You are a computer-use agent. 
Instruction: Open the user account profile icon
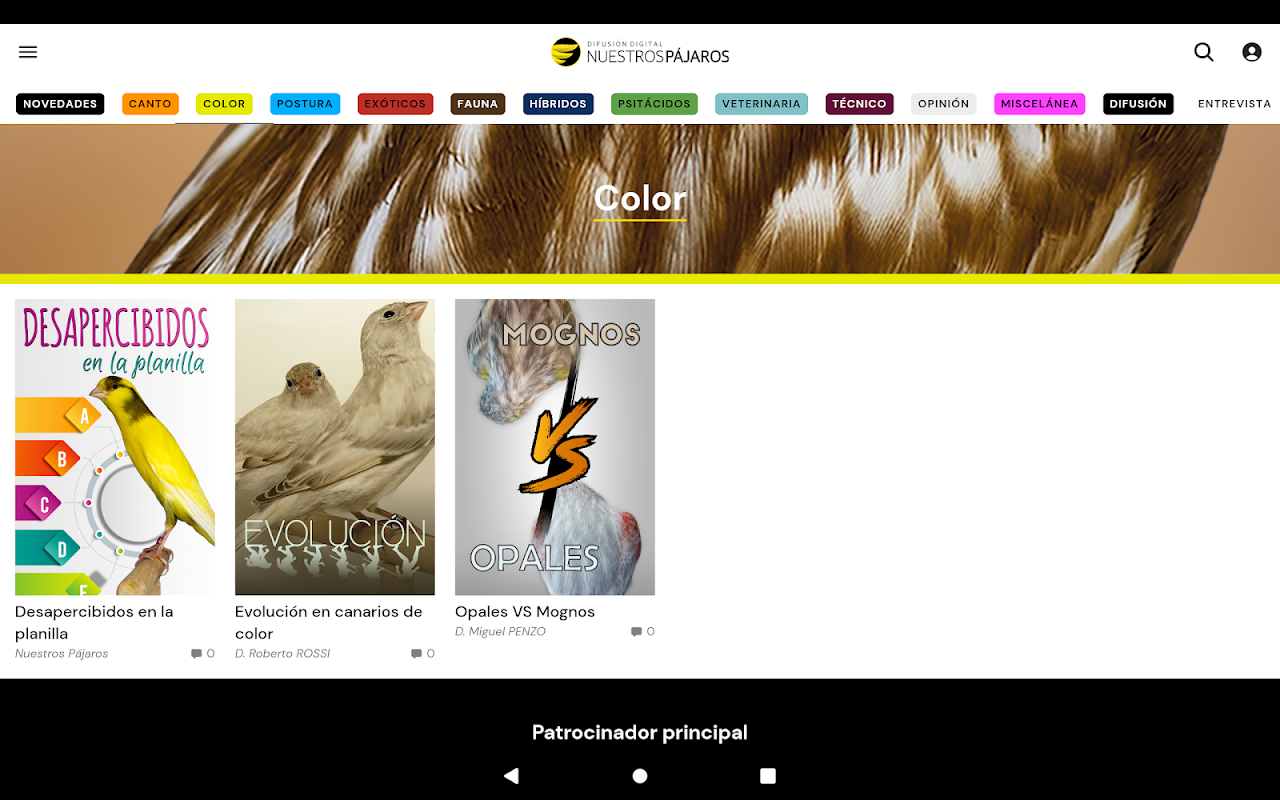coord(1252,52)
